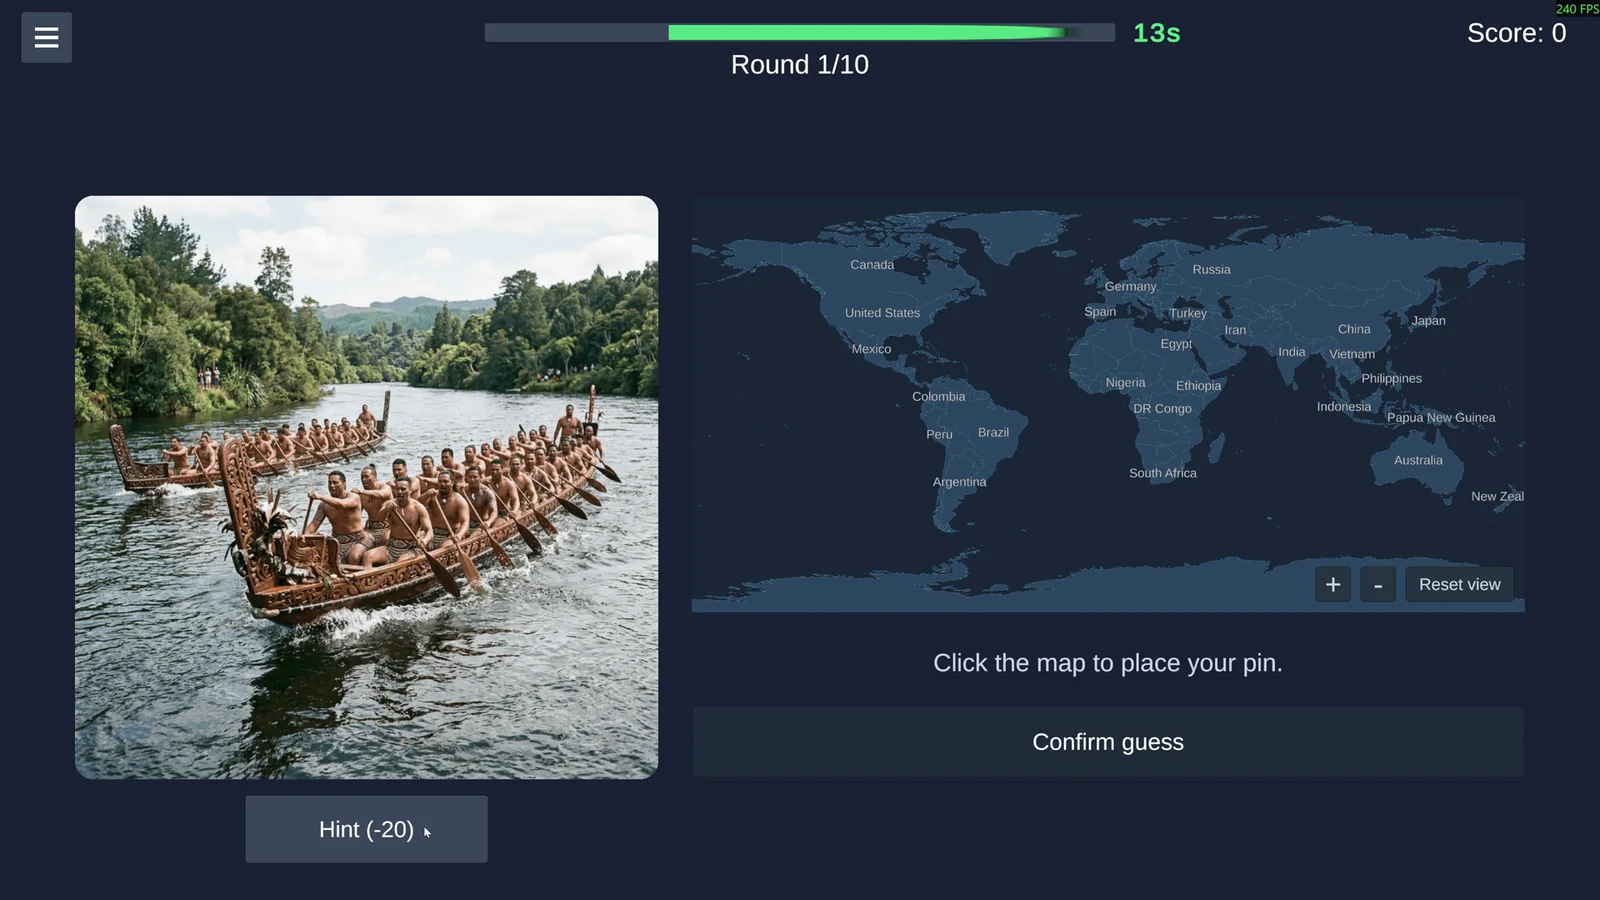Place pin on Japan
The height and width of the screenshot is (900, 1600).
pos(1428,321)
